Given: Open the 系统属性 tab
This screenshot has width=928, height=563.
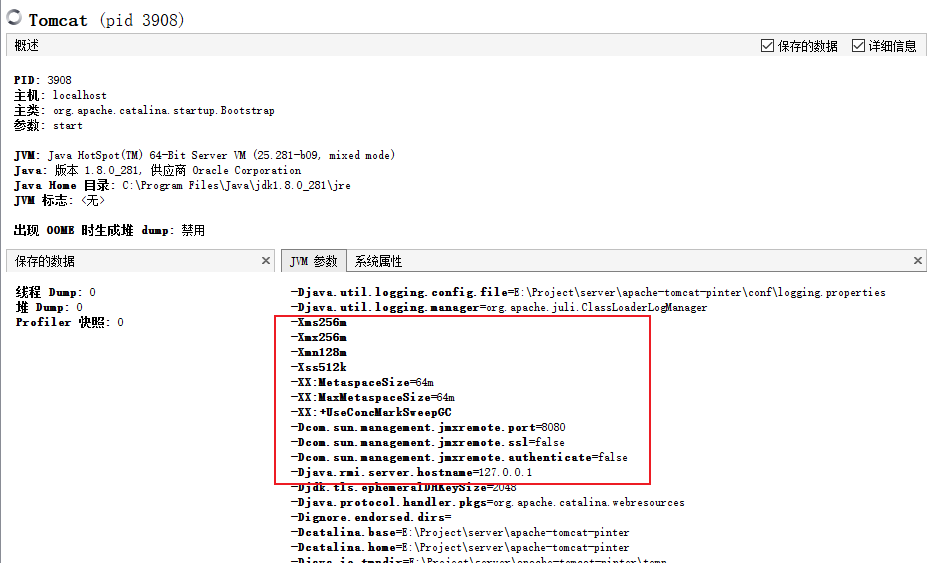Looking at the screenshot, I should coord(378,261).
